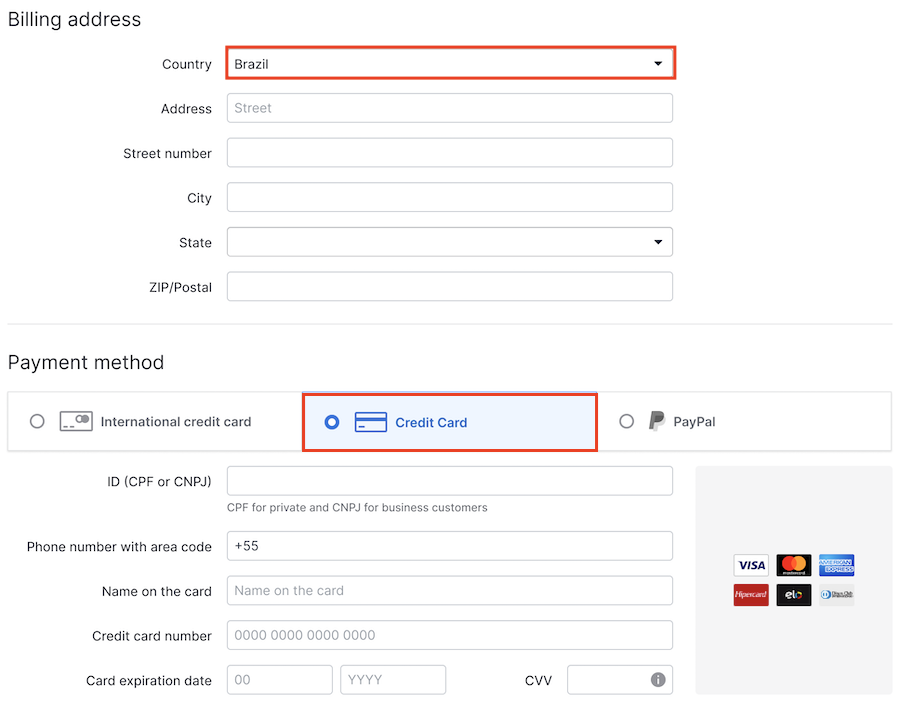Click the CVV info icon
Viewport: 900px width, 702px height.
pos(658,680)
